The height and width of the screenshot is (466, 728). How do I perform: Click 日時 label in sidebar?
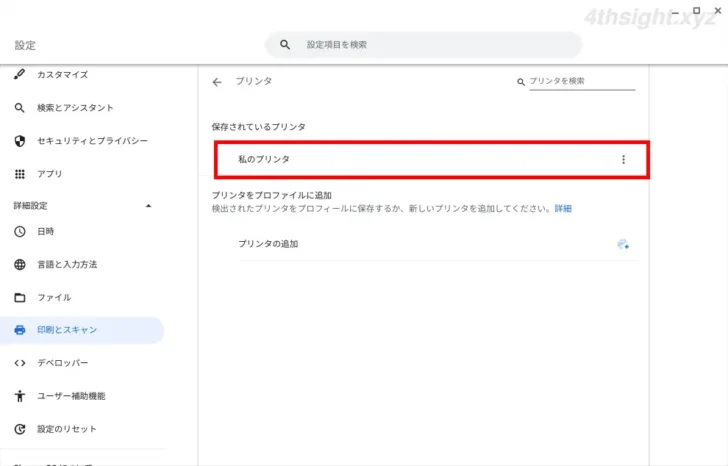[46, 231]
